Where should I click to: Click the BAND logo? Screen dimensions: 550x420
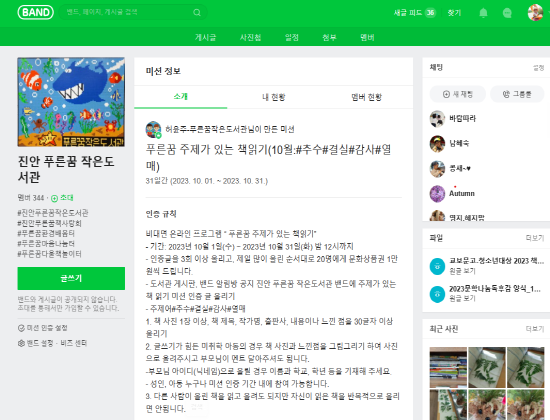36,12
